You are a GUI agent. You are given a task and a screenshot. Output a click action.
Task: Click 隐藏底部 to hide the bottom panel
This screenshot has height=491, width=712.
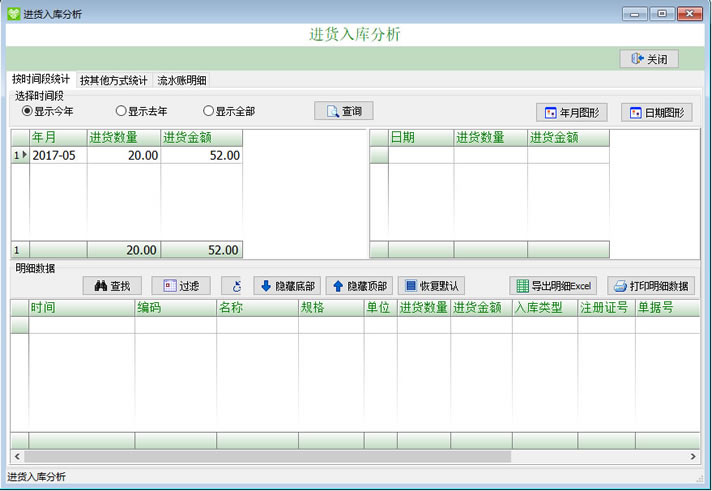click(x=287, y=286)
